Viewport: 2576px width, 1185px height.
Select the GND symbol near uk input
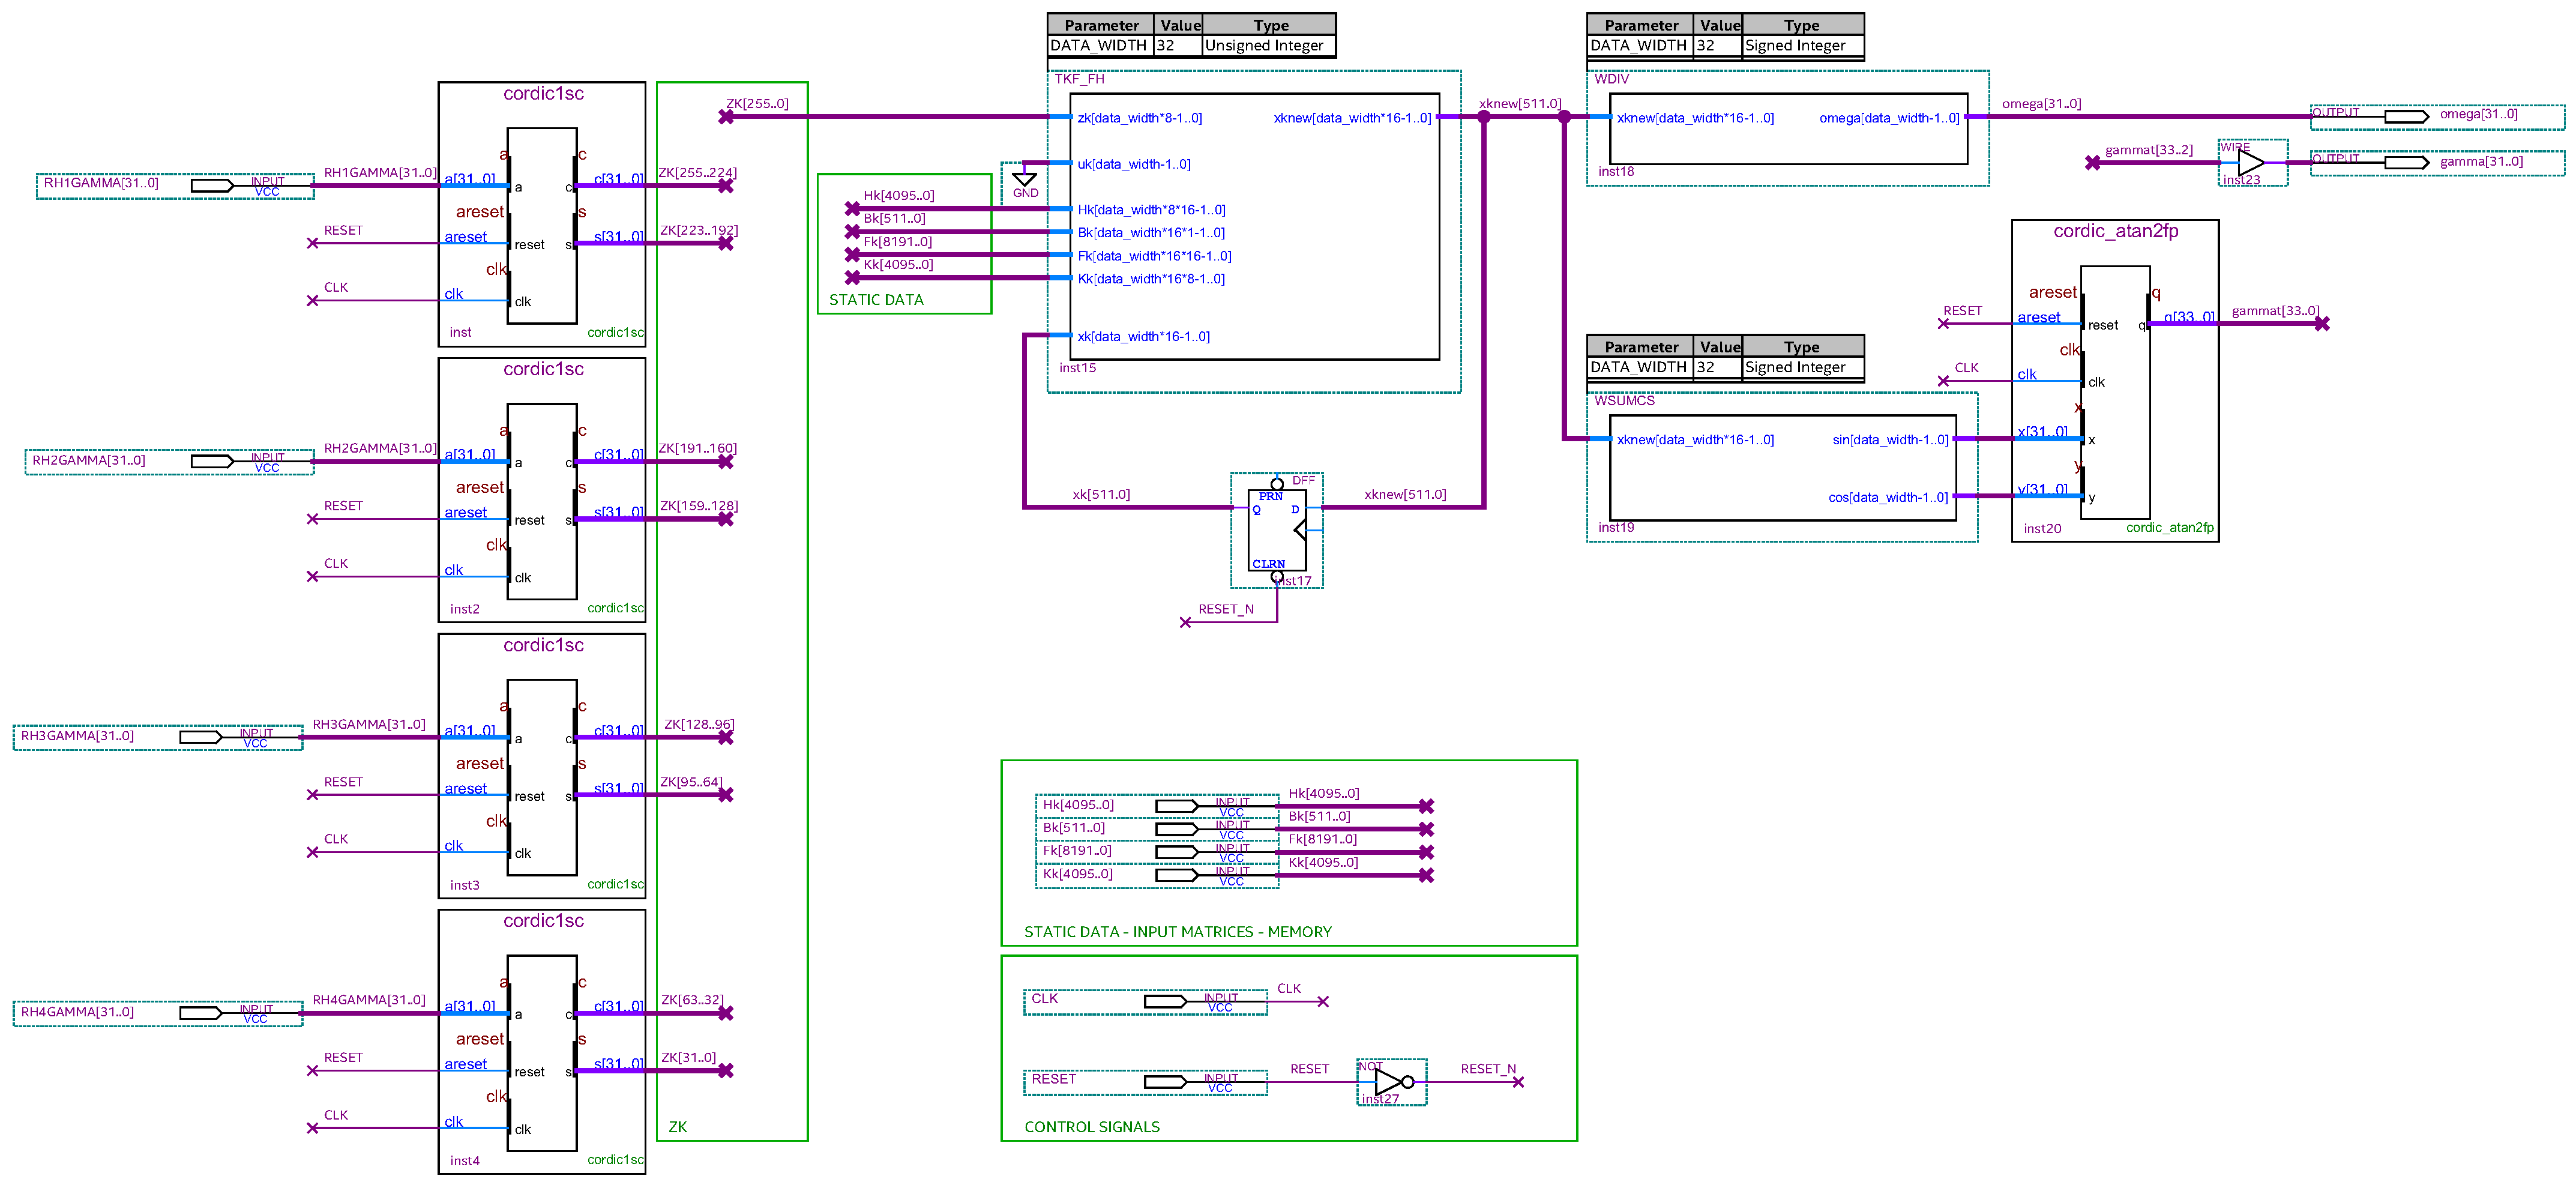point(1024,181)
